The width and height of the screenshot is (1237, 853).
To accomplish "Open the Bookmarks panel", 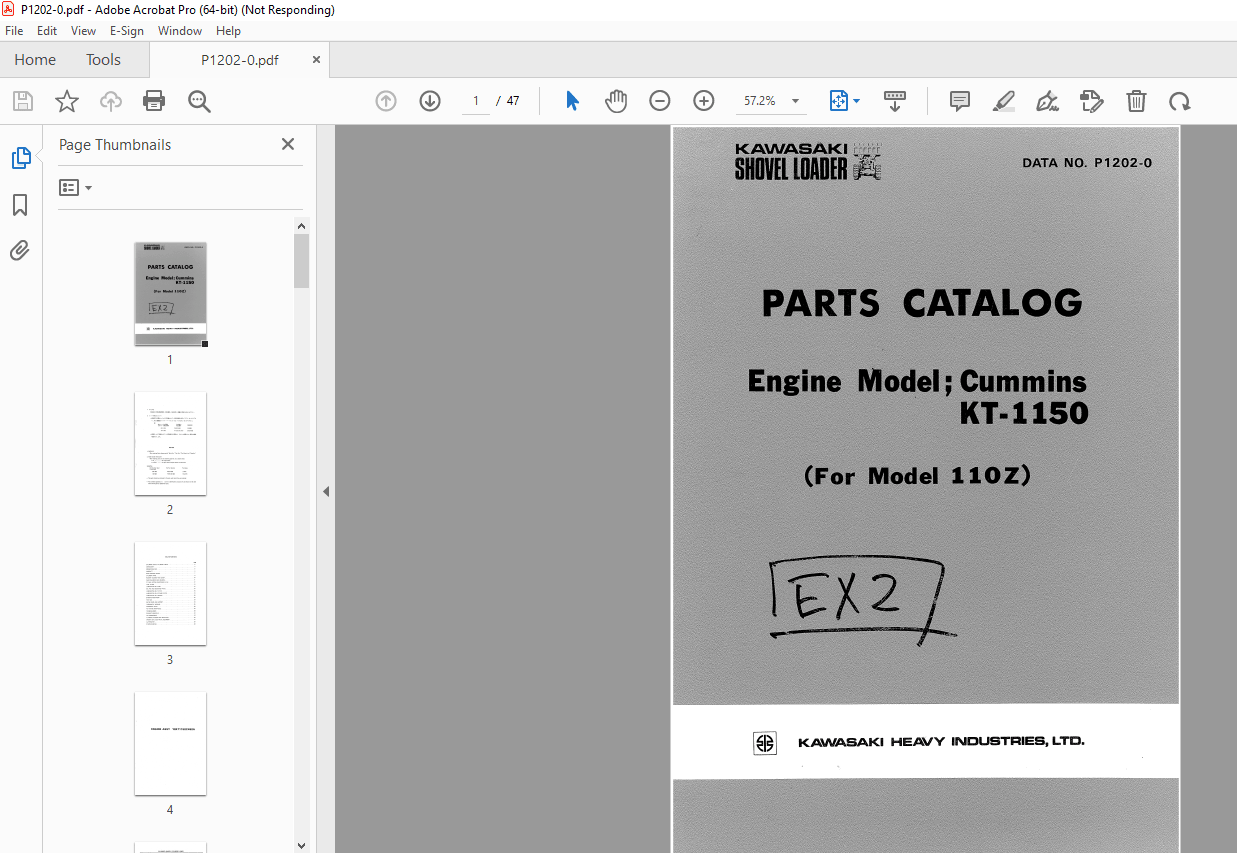I will coord(20,205).
